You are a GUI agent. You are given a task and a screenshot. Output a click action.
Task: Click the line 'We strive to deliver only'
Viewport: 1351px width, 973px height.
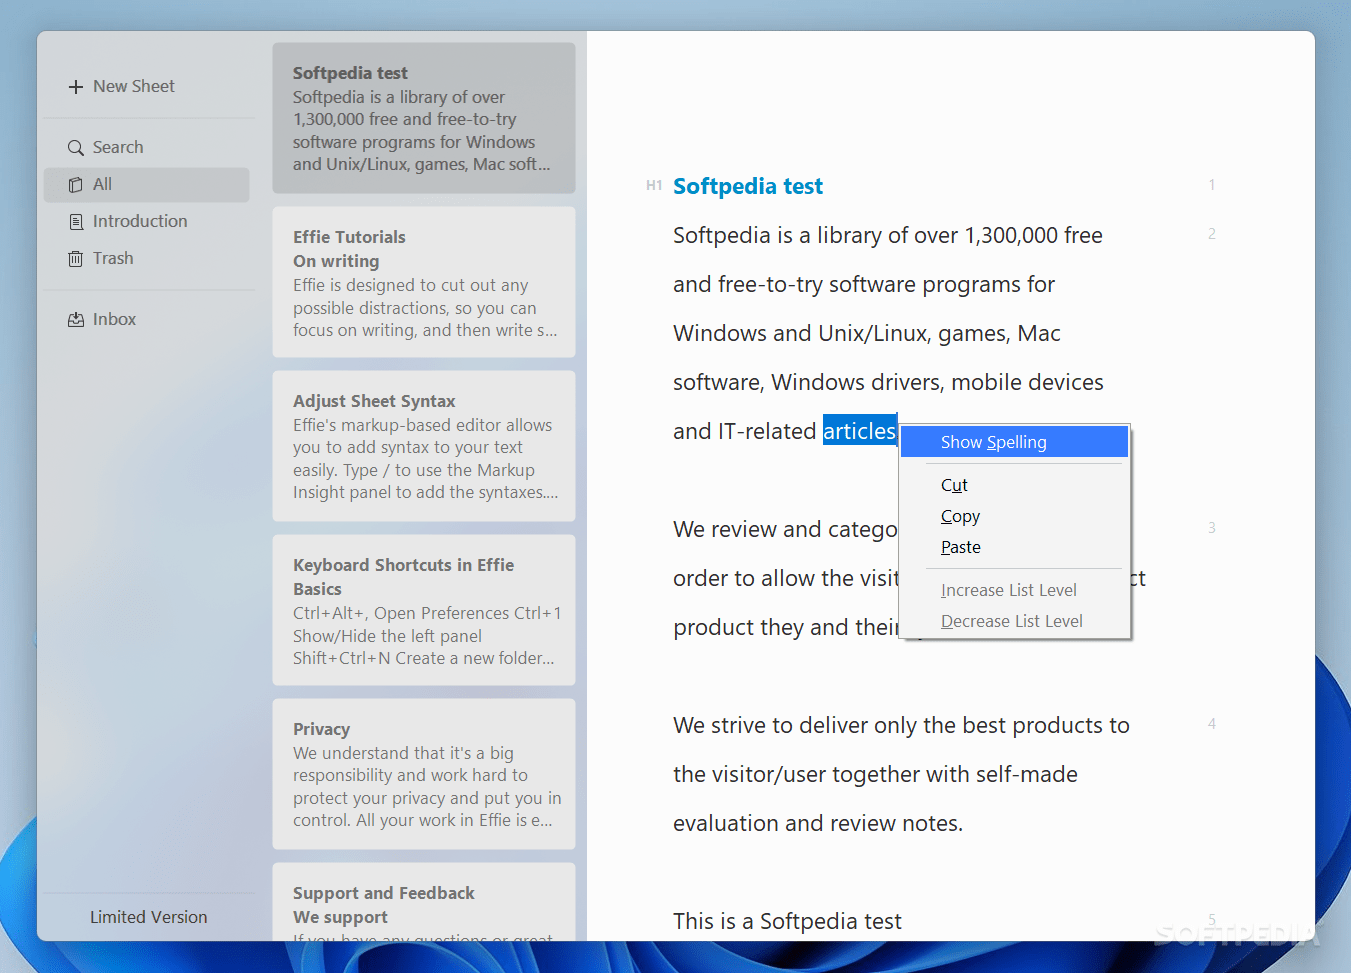point(901,725)
